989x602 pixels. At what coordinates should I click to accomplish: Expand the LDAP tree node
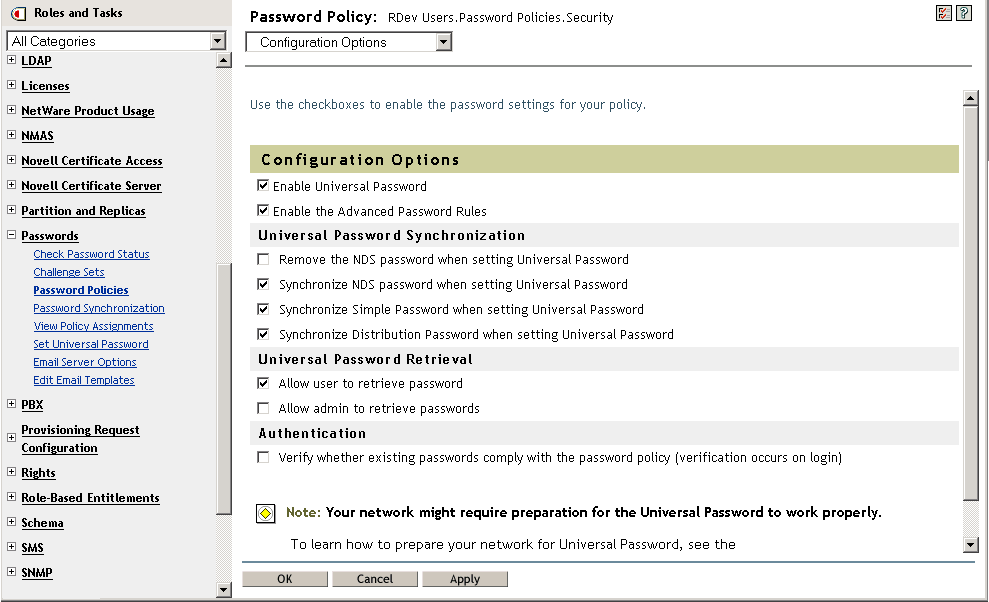[x=11, y=60]
